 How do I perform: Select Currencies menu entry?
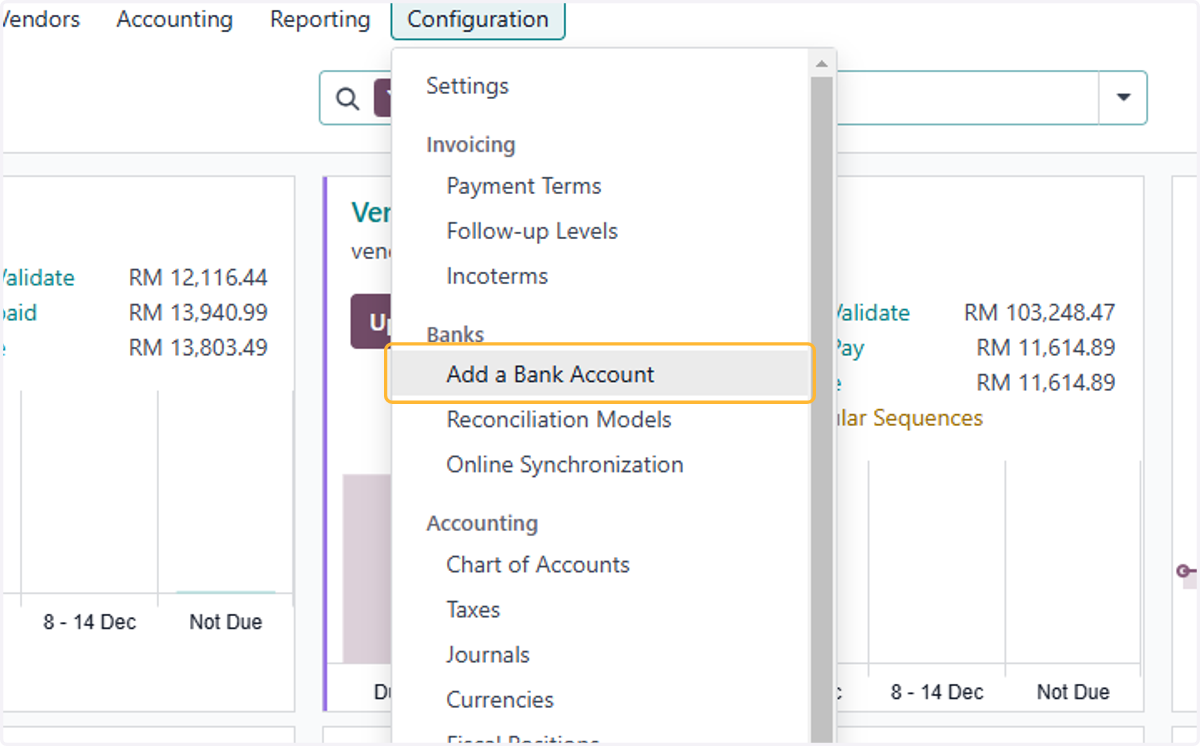(500, 699)
